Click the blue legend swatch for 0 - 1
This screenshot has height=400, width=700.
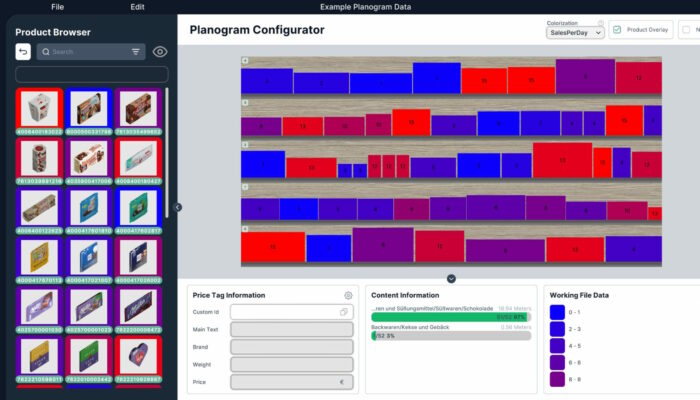tap(557, 312)
